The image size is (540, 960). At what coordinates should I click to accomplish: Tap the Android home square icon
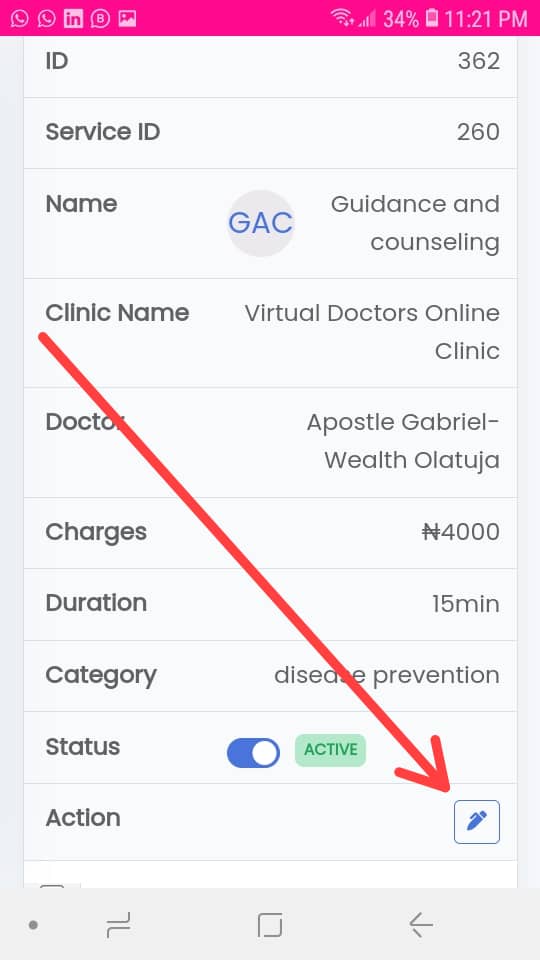pos(270,924)
